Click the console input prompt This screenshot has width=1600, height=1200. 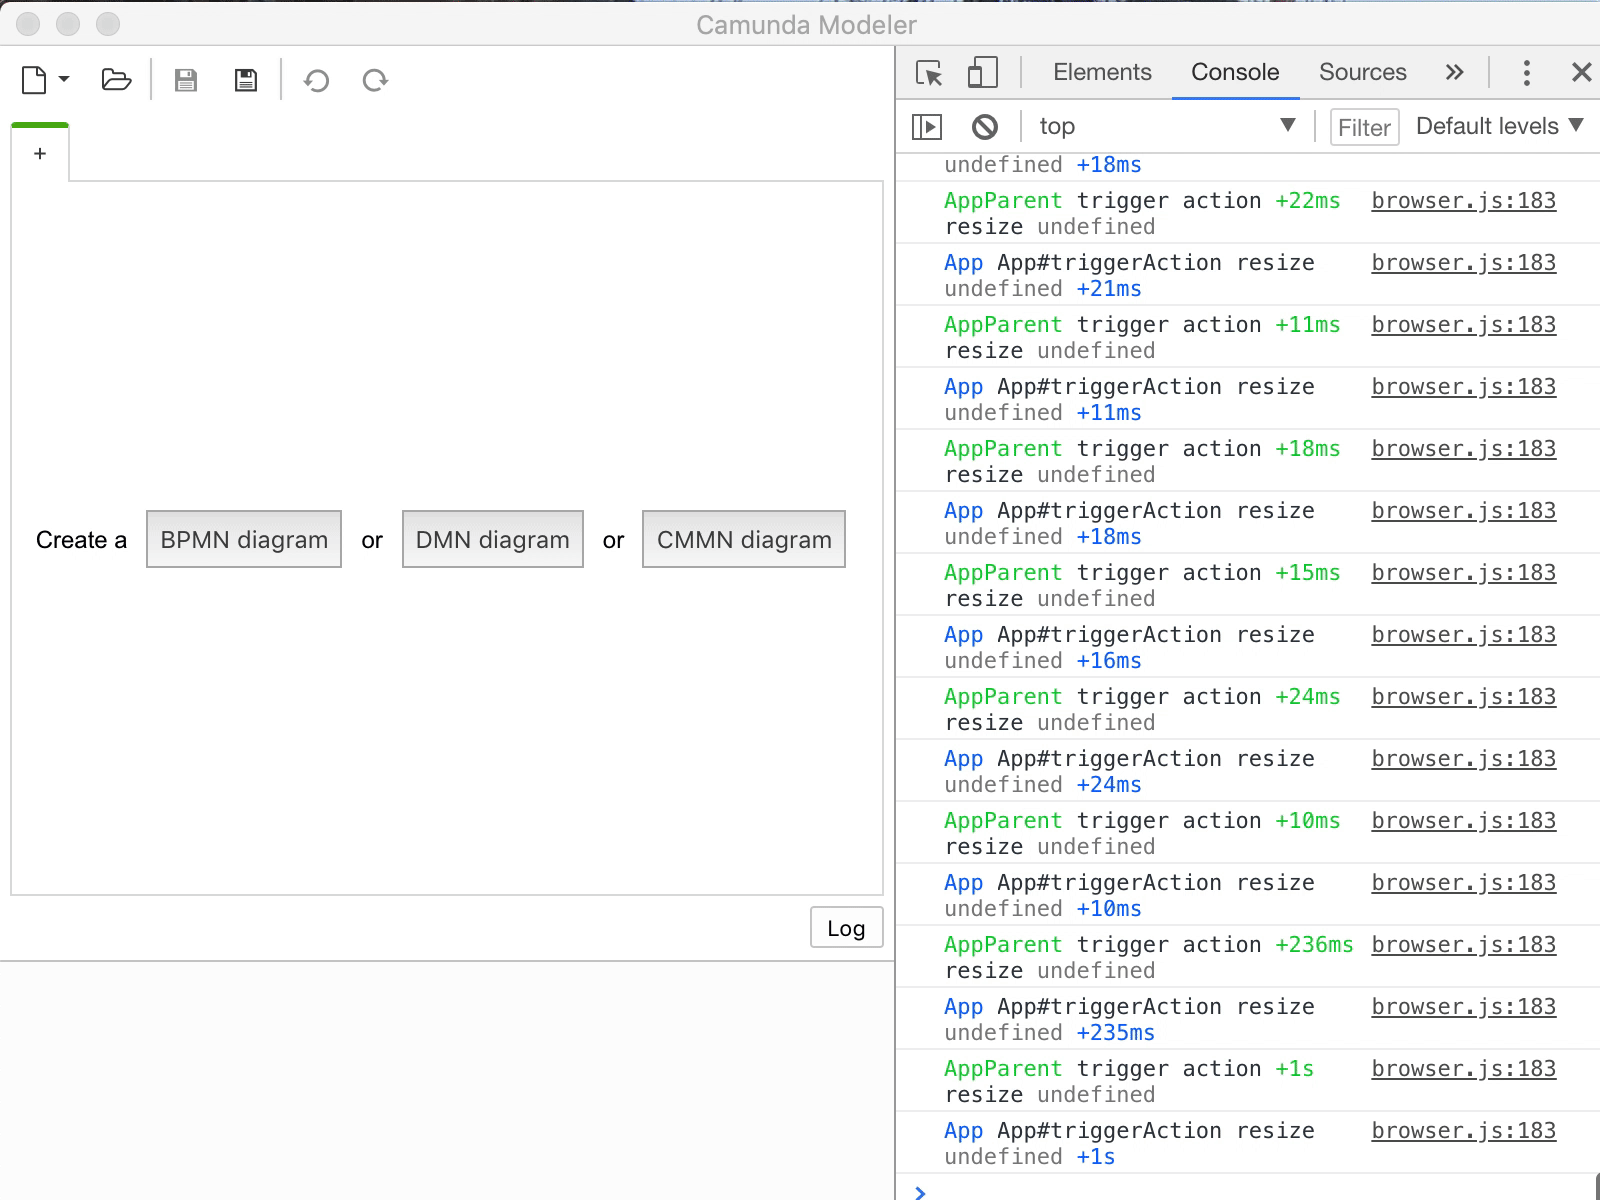pos(1248,1190)
